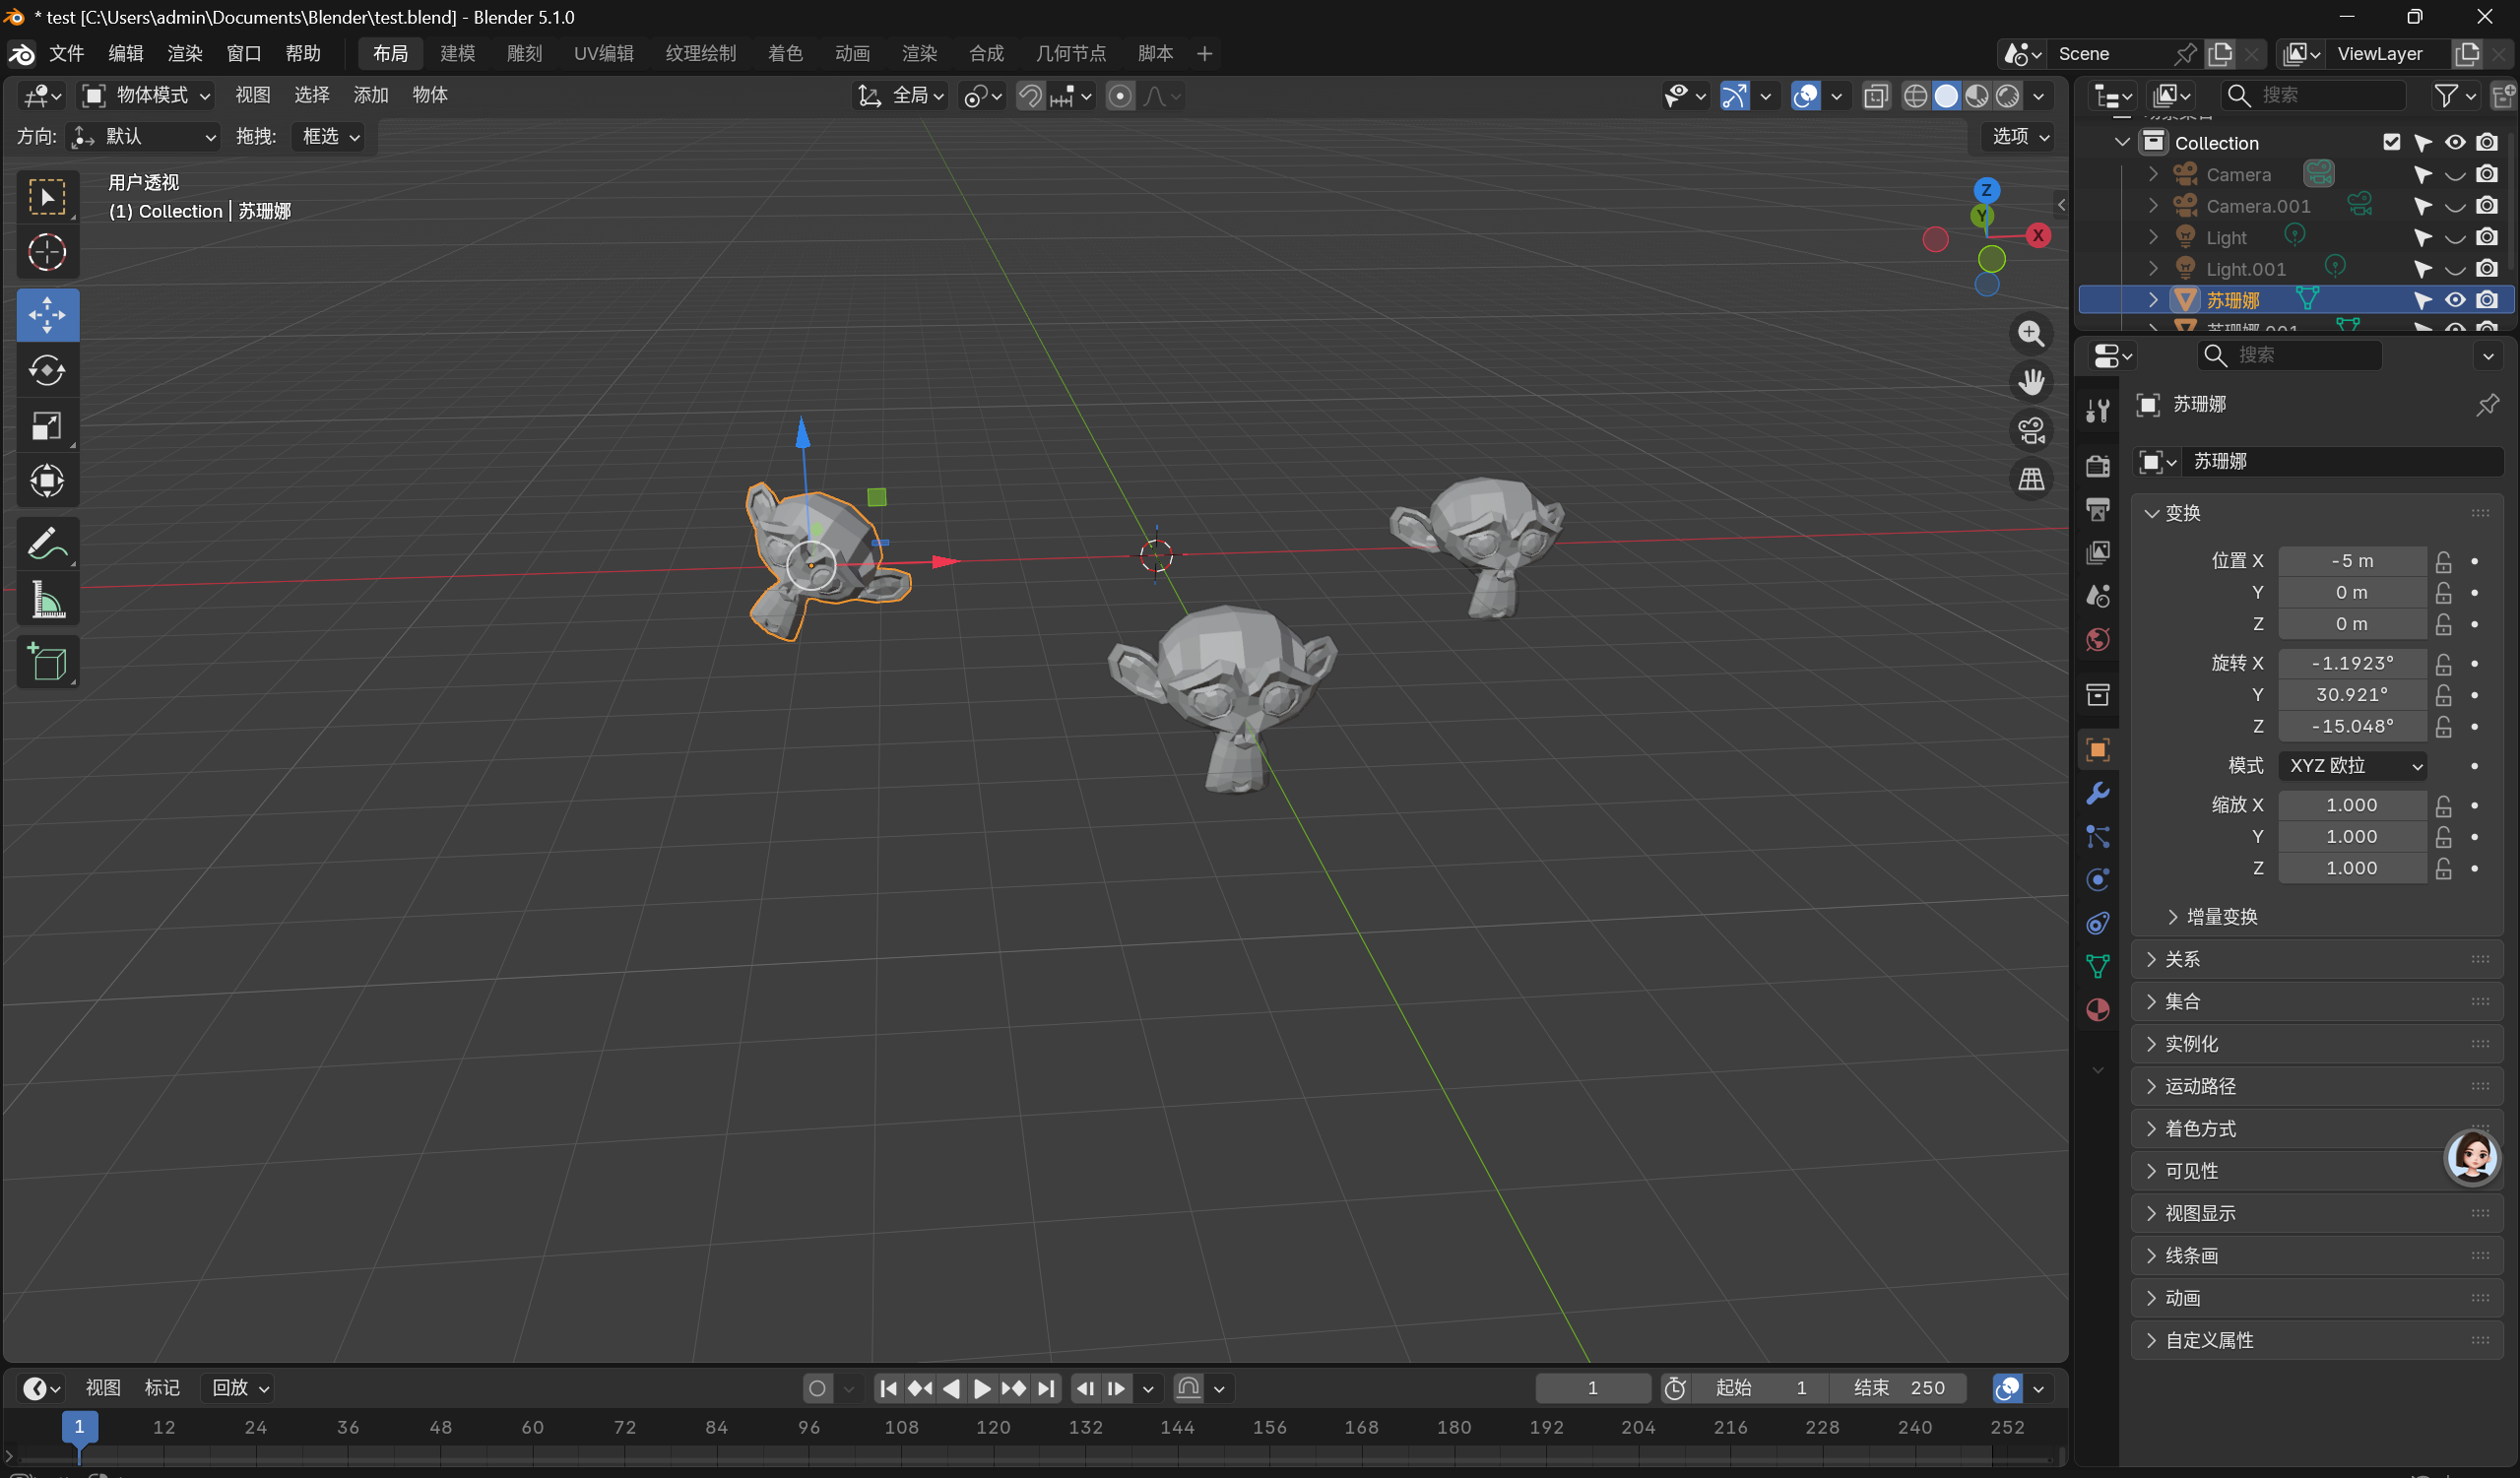This screenshot has width=2520, height=1478.
Task: Select the Scale tool
Action: point(47,426)
